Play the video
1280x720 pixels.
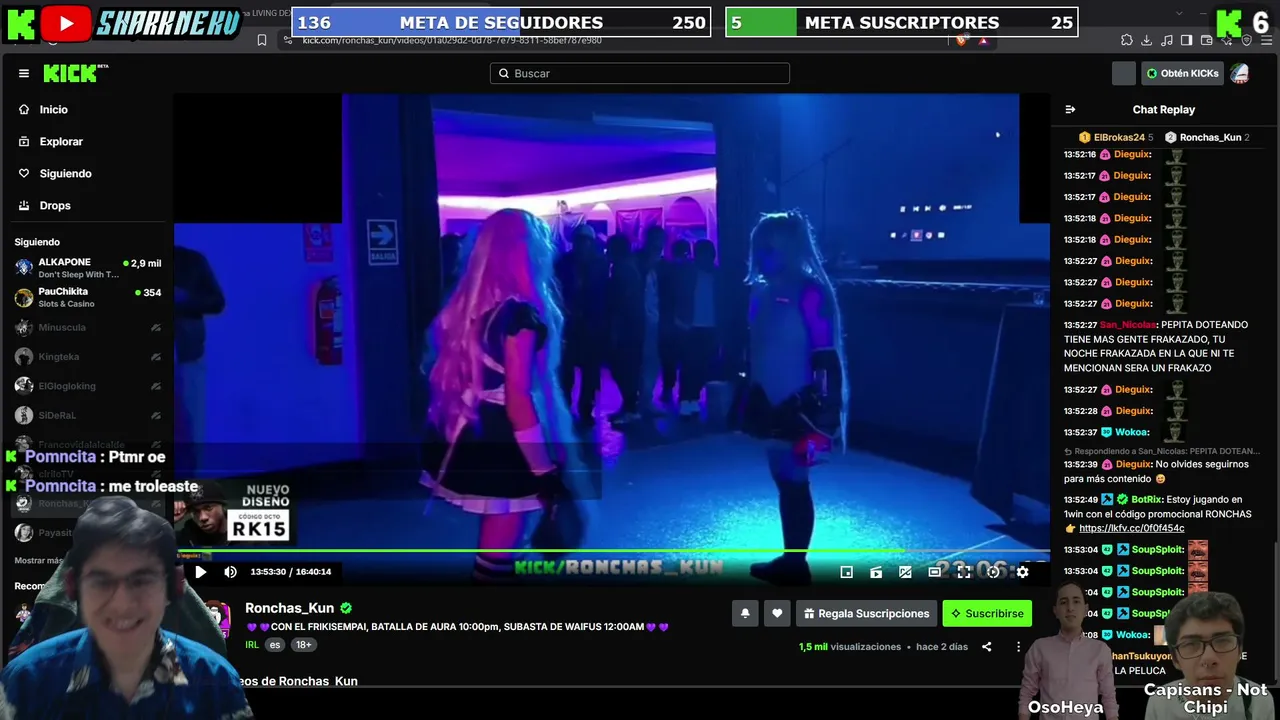point(200,572)
